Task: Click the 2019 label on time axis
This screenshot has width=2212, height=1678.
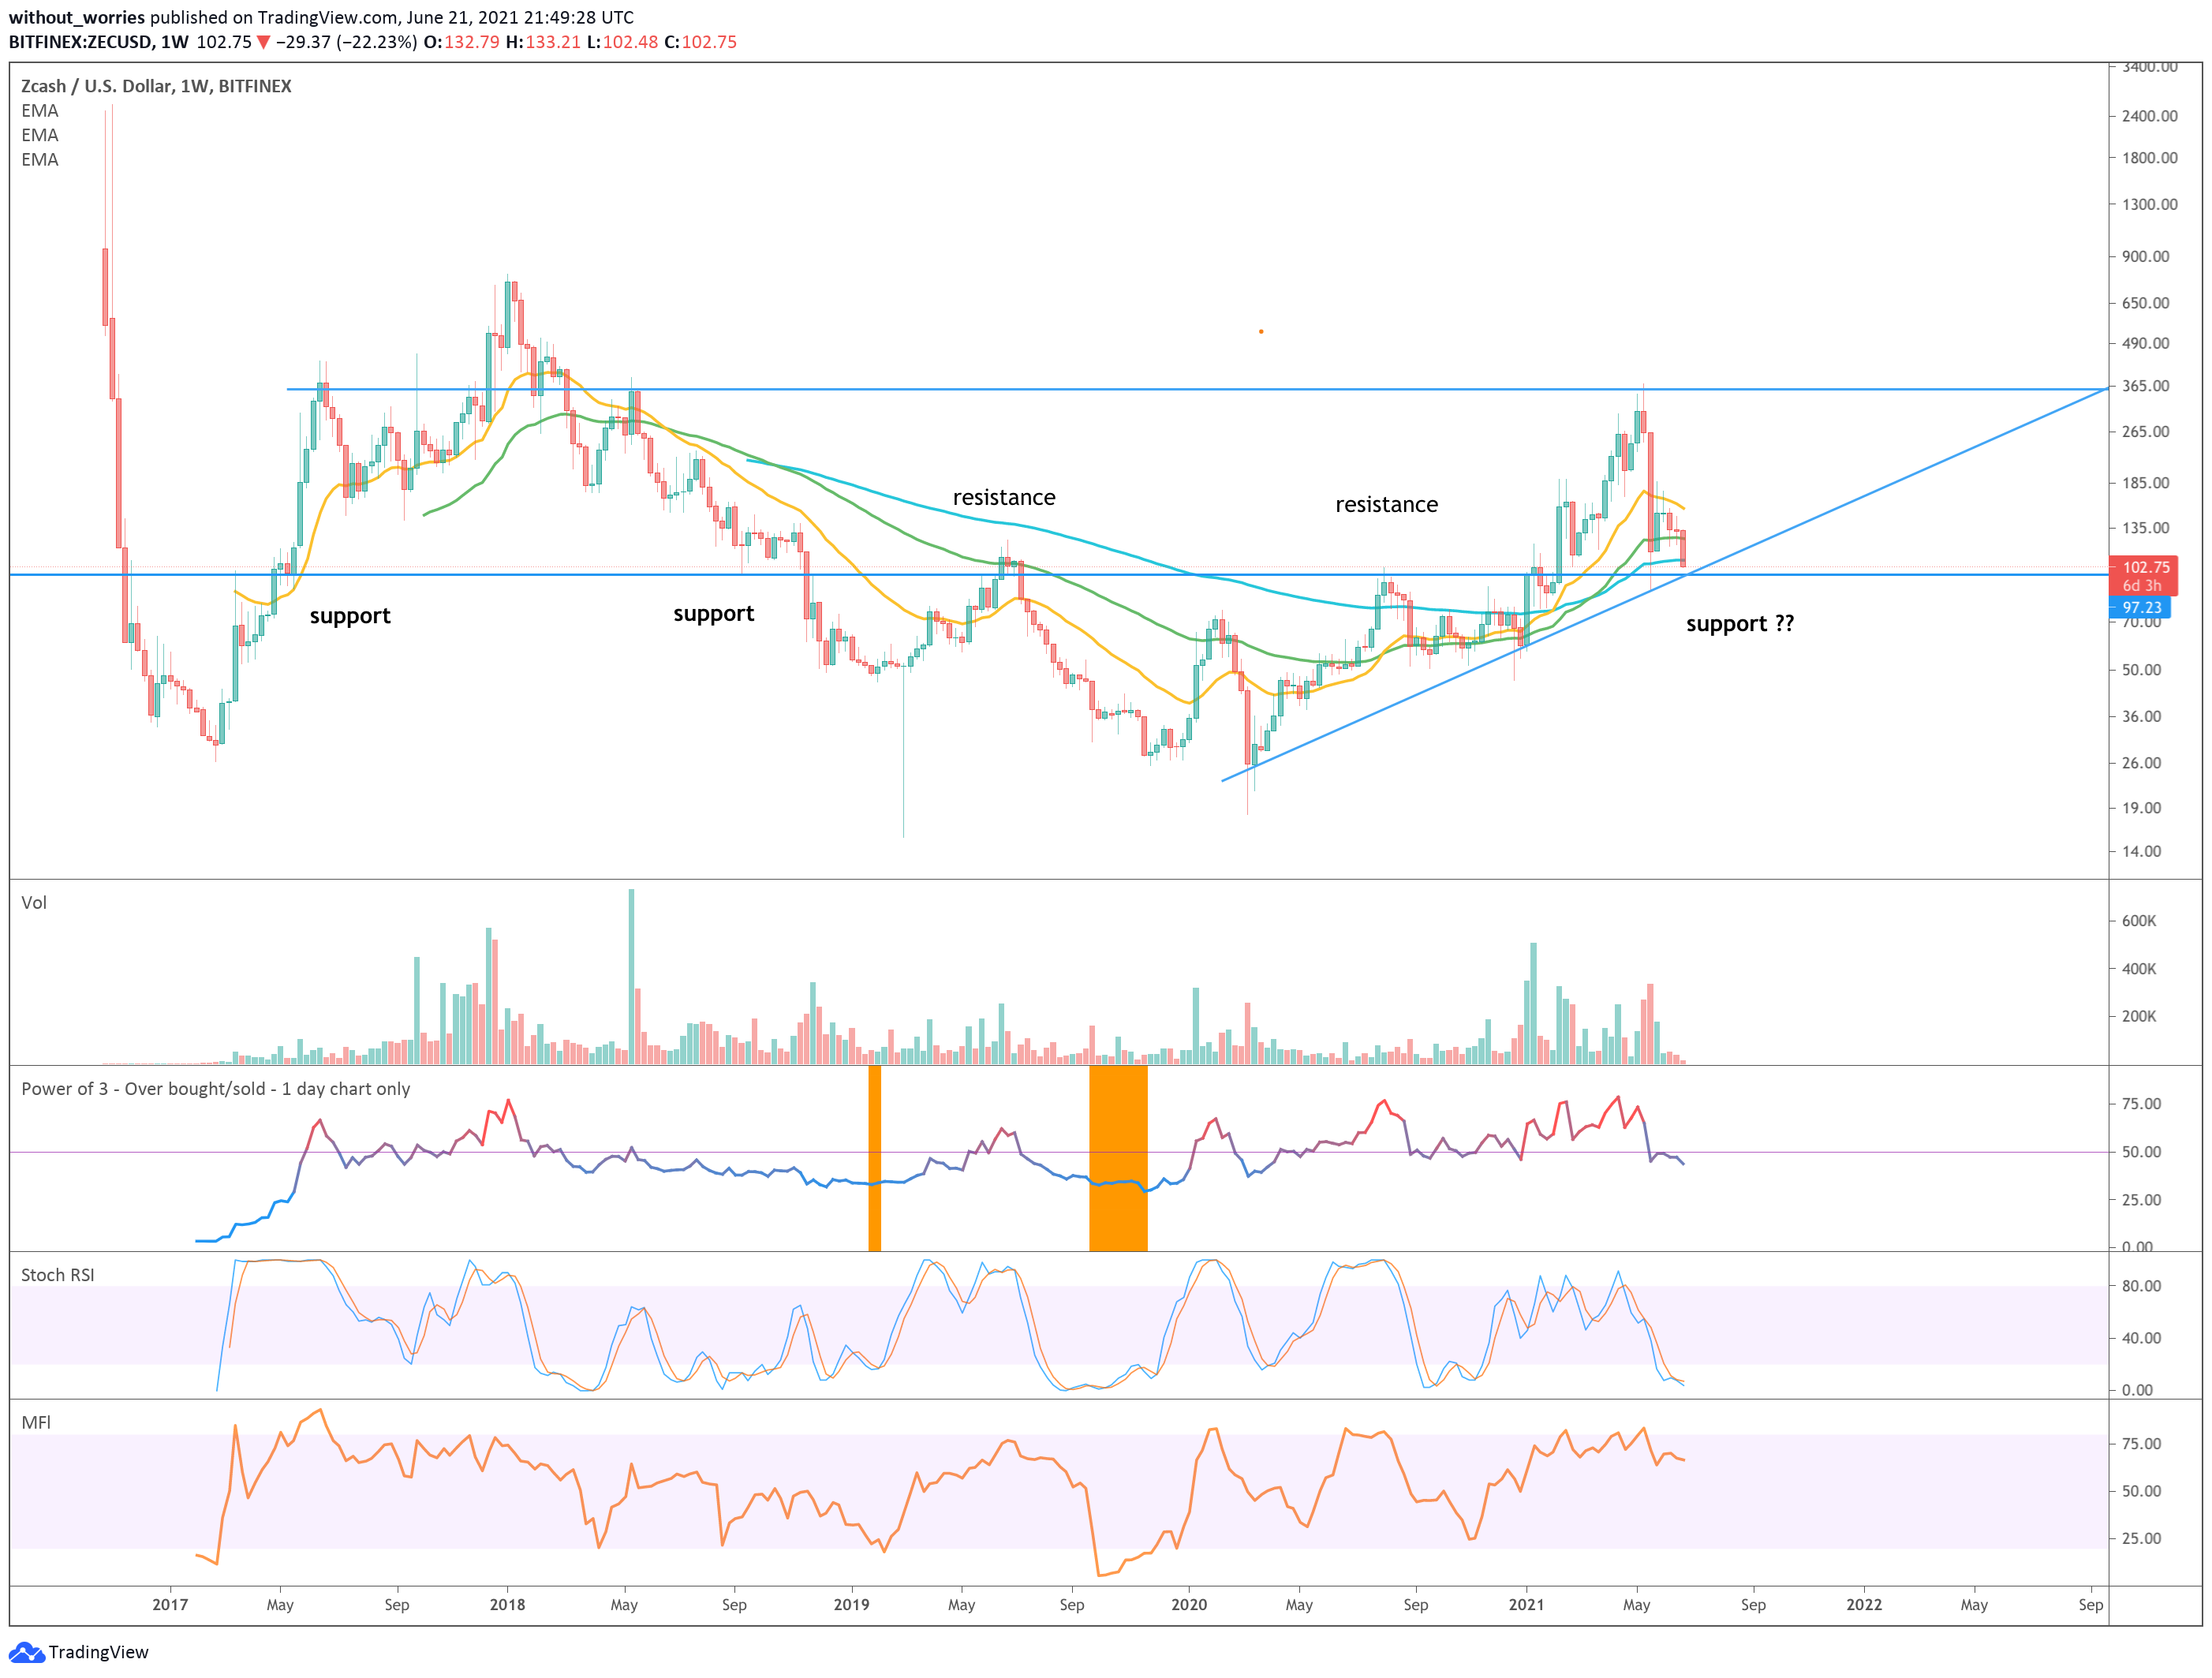Action: tap(852, 1604)
